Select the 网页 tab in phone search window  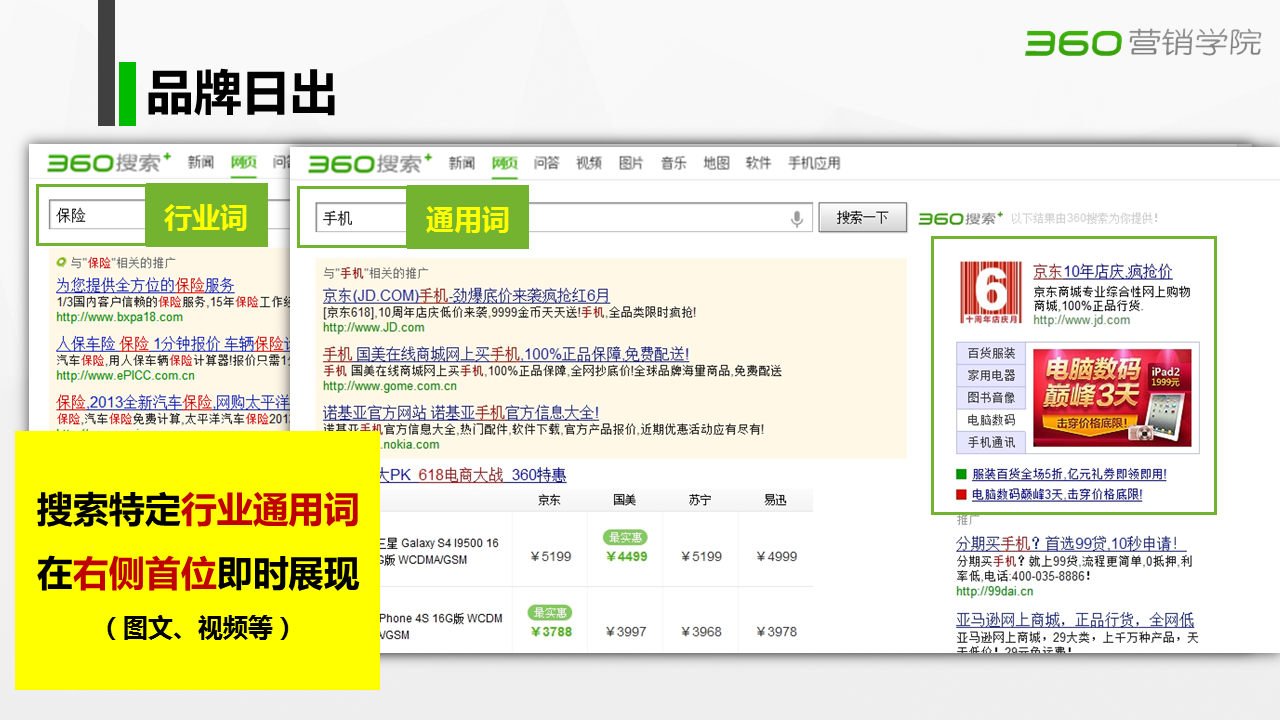click(505, 163)
